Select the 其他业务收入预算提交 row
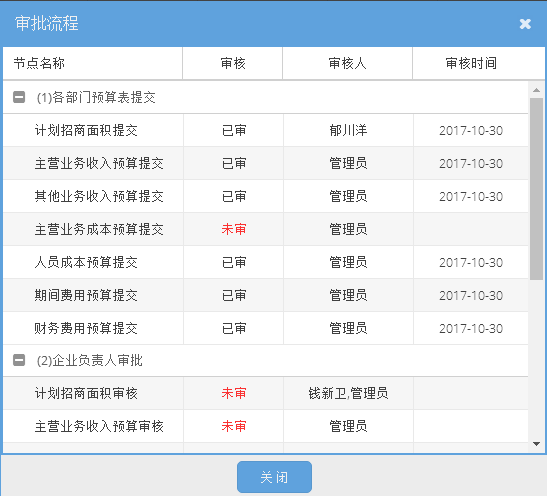Image resolution: width=547 pixels, height=496 pixels. coord(265,196)
